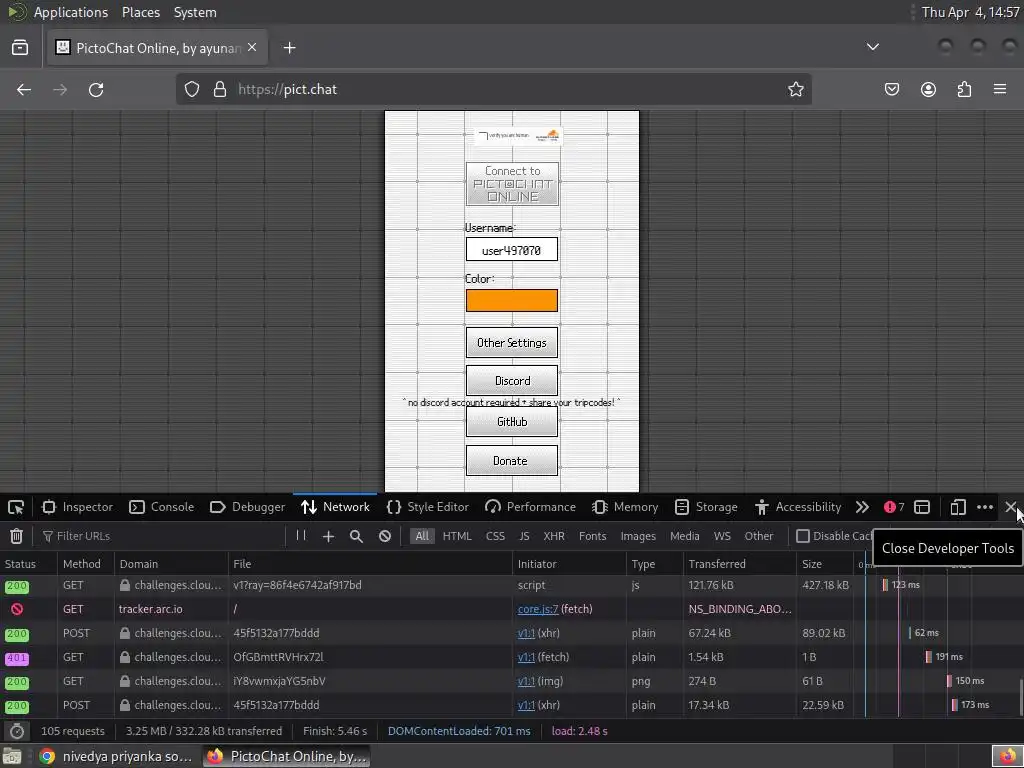1024x768 pixels.
Task: Filter requests by Other
Action: (x=759, y=536)
